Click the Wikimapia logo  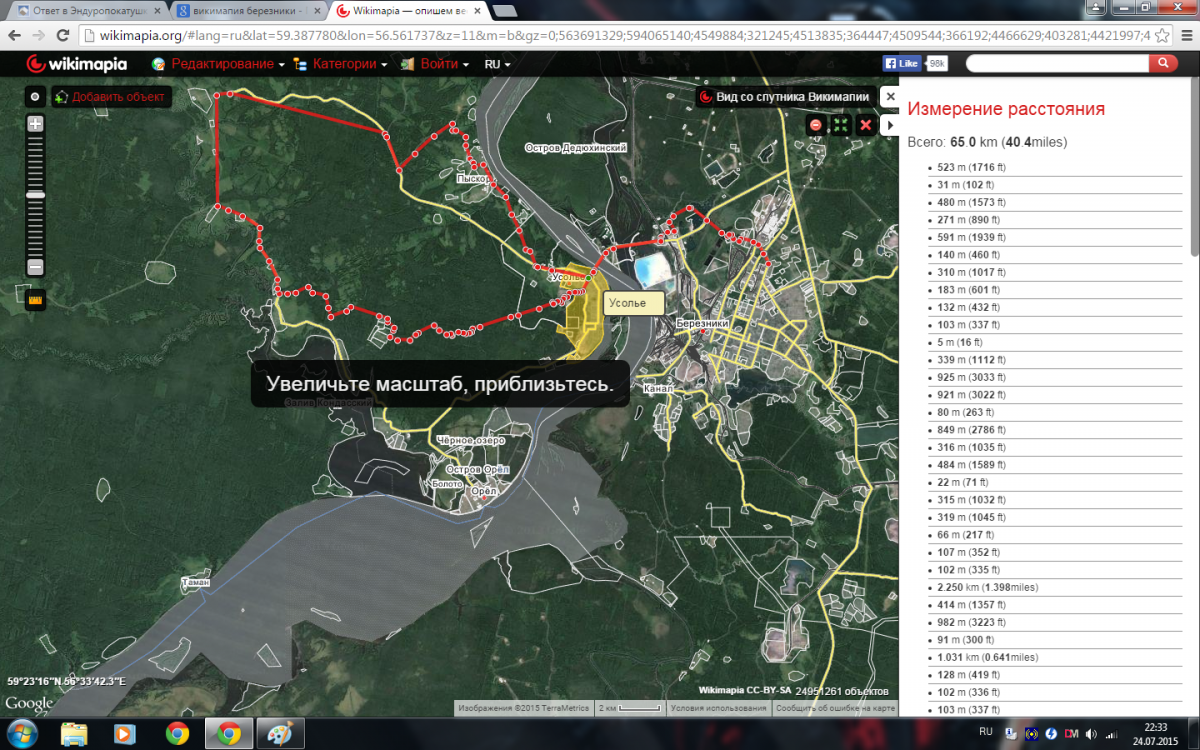coord(76,64)
